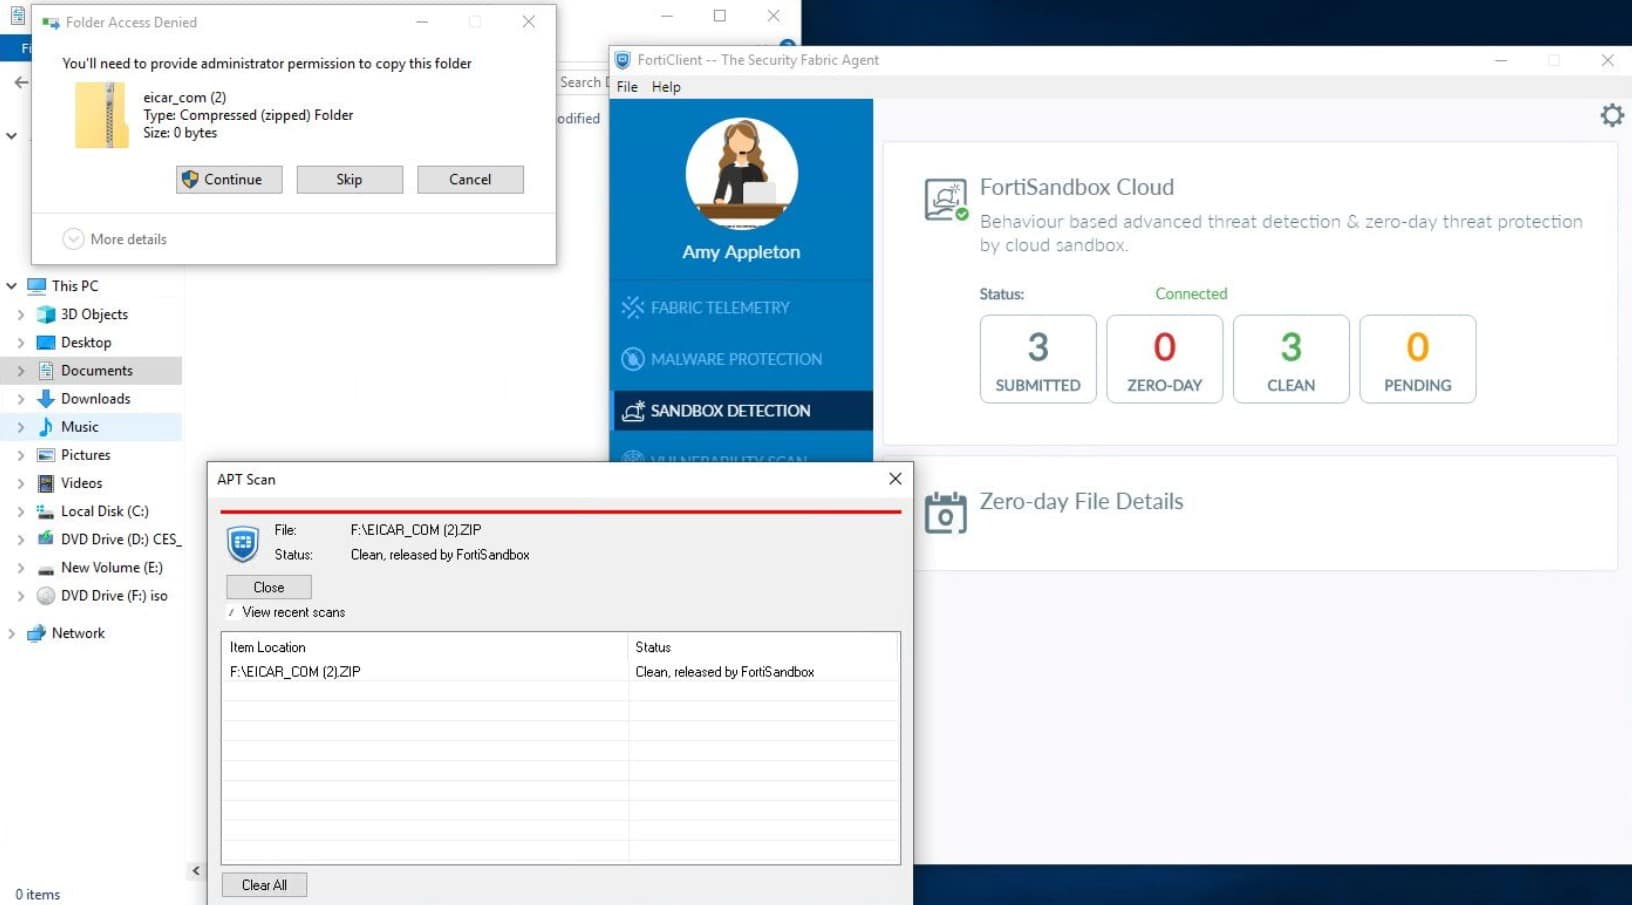Click the Zero-Day count tile
1632x905 pixels.
click(x=1164, y=359)
